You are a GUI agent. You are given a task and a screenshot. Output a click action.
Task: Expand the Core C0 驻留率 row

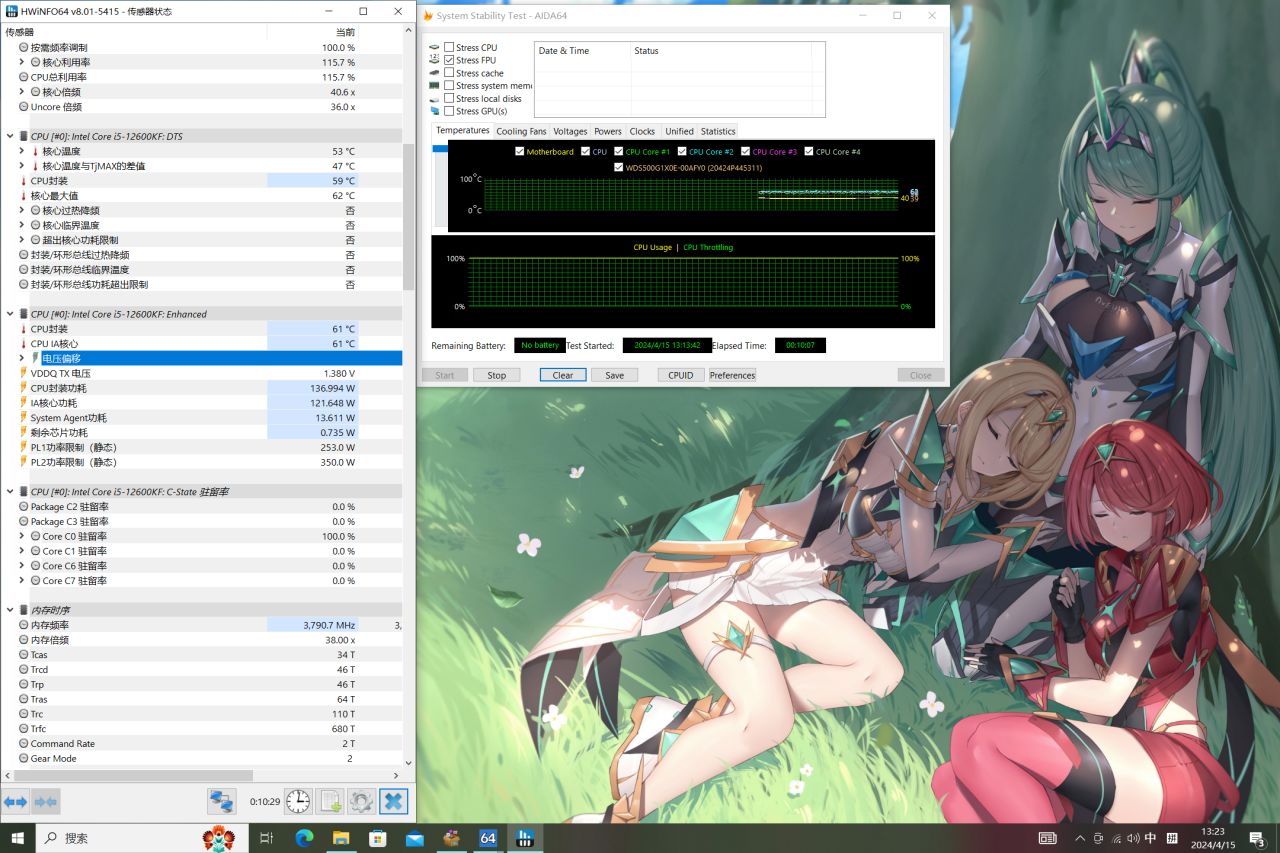point(22,536)
